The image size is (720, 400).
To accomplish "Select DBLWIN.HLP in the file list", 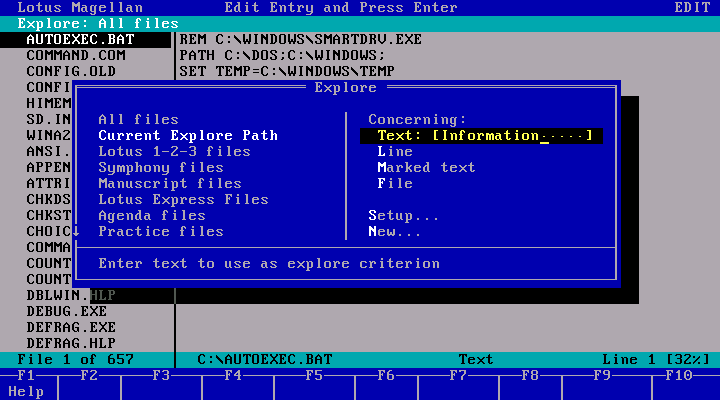I will pos(71,295).
